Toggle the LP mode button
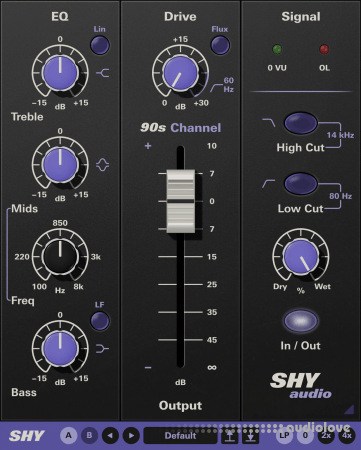 click(284, 435)
